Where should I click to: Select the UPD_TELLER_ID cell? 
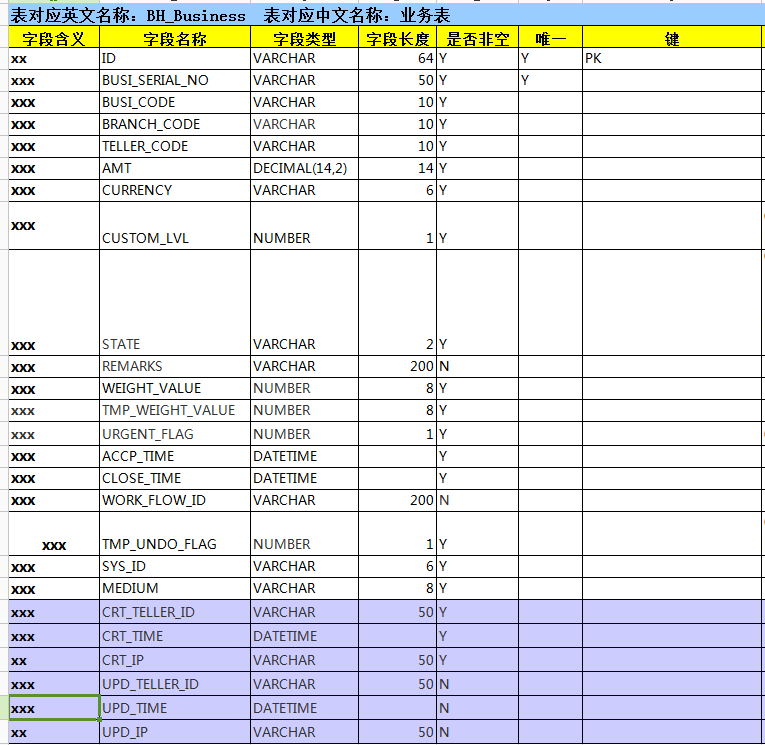point(175,684)
